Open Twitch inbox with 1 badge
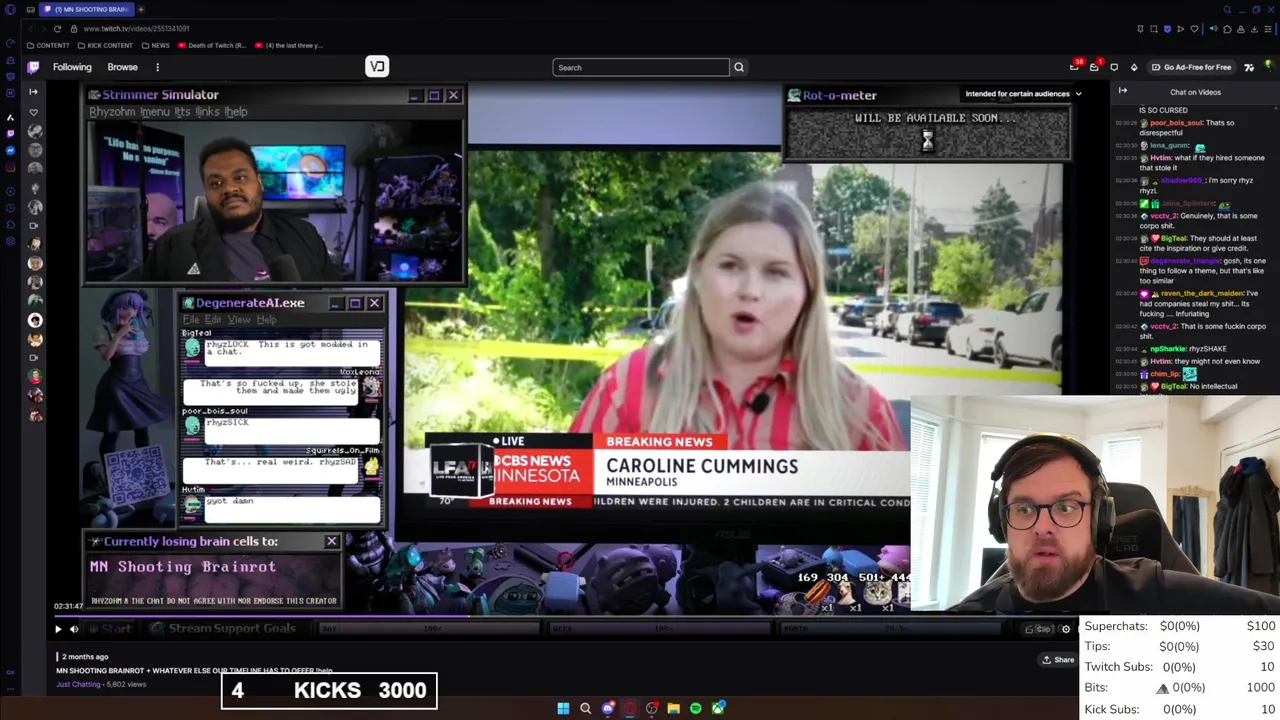The image size is (1280, 720). click(x=1095, y=67)
